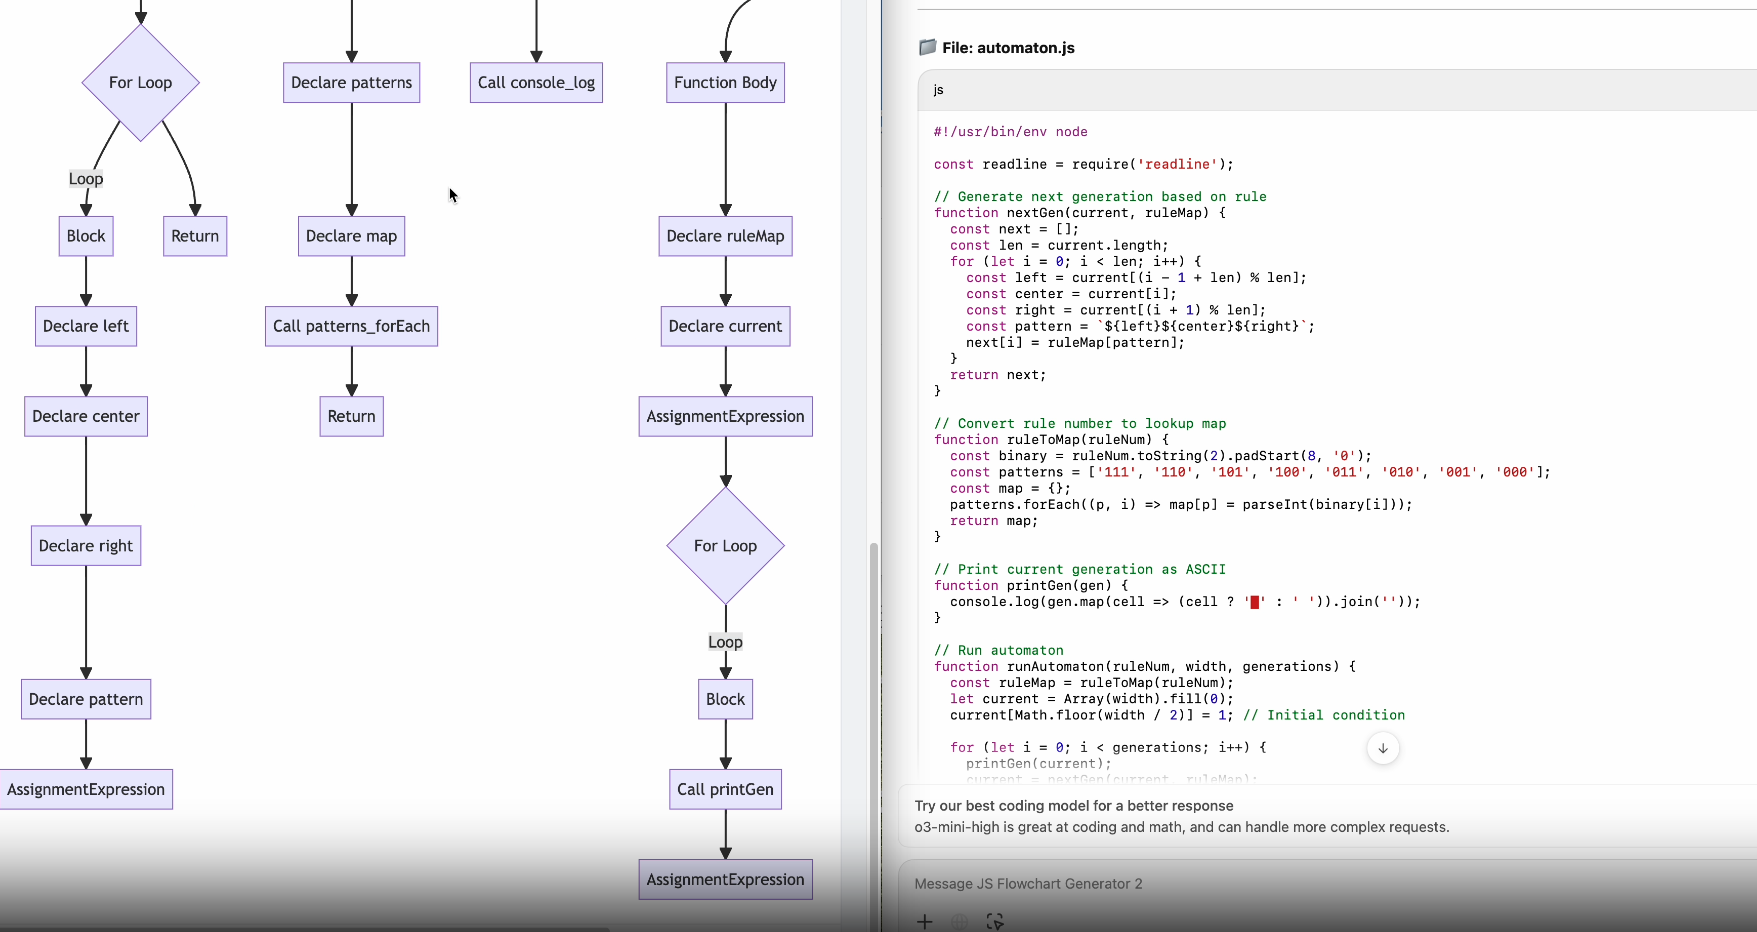Click the plus attach icon in message box
The image size is (1757, 932).
[x=925, y=922]
